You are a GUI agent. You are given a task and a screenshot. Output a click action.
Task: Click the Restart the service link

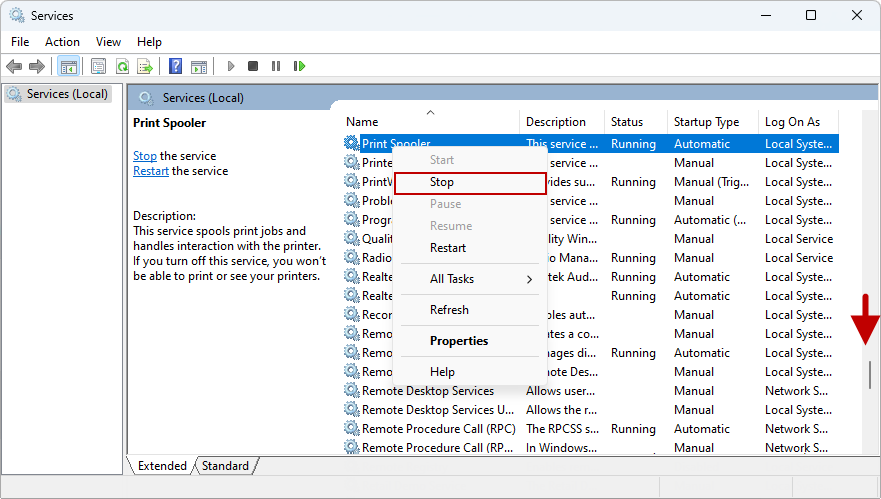point(151,171)
